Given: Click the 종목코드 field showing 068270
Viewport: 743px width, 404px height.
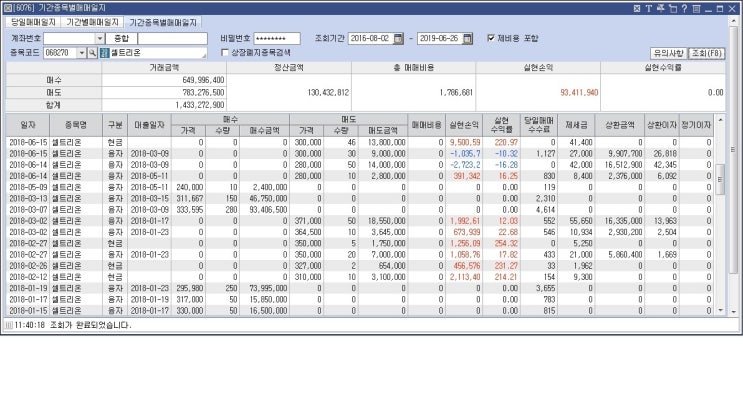Looking at the screenshot, I should coord(60,53).
